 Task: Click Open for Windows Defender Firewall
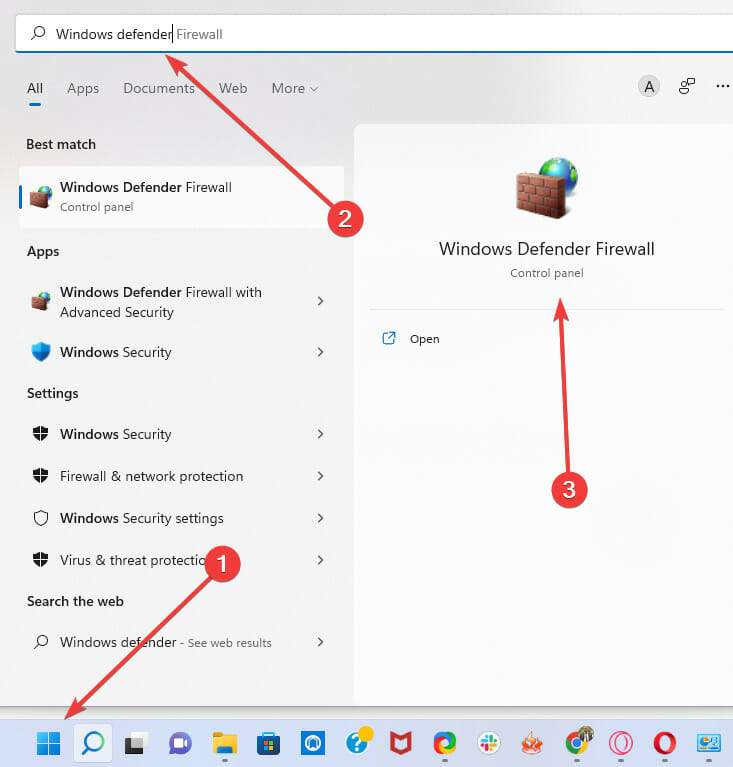point(425,339)
